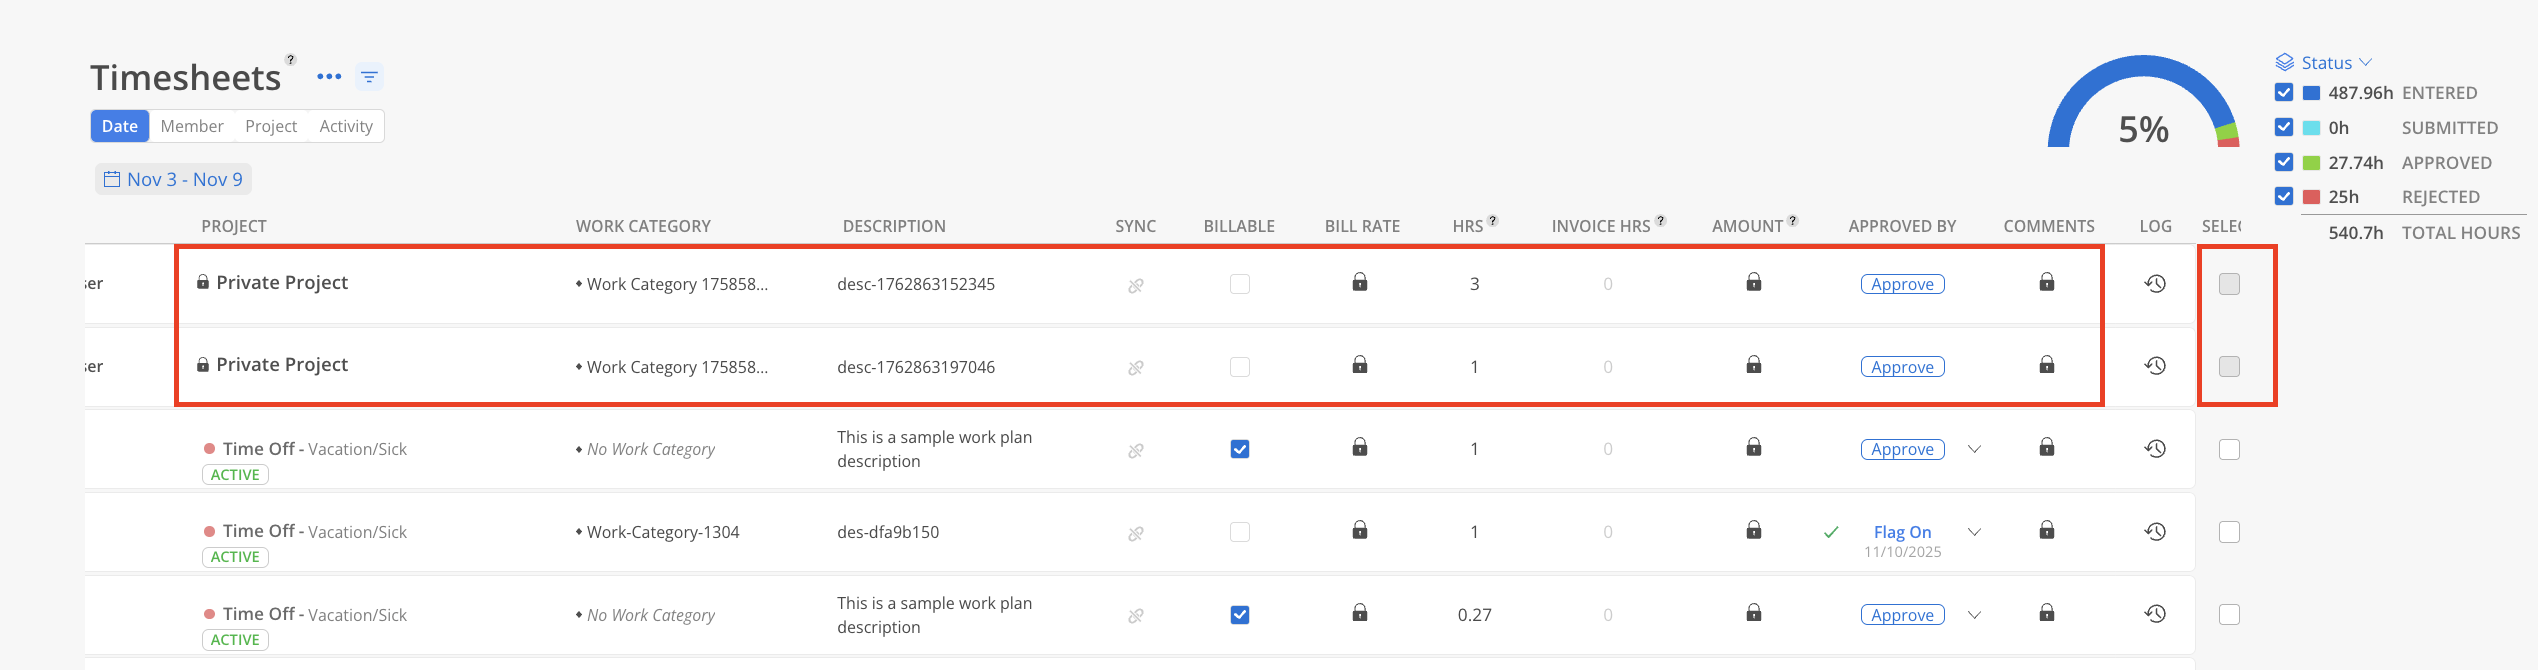The image size is (2538, 670).
Task: Switch to the Member tab
Action: pos(192,126)
